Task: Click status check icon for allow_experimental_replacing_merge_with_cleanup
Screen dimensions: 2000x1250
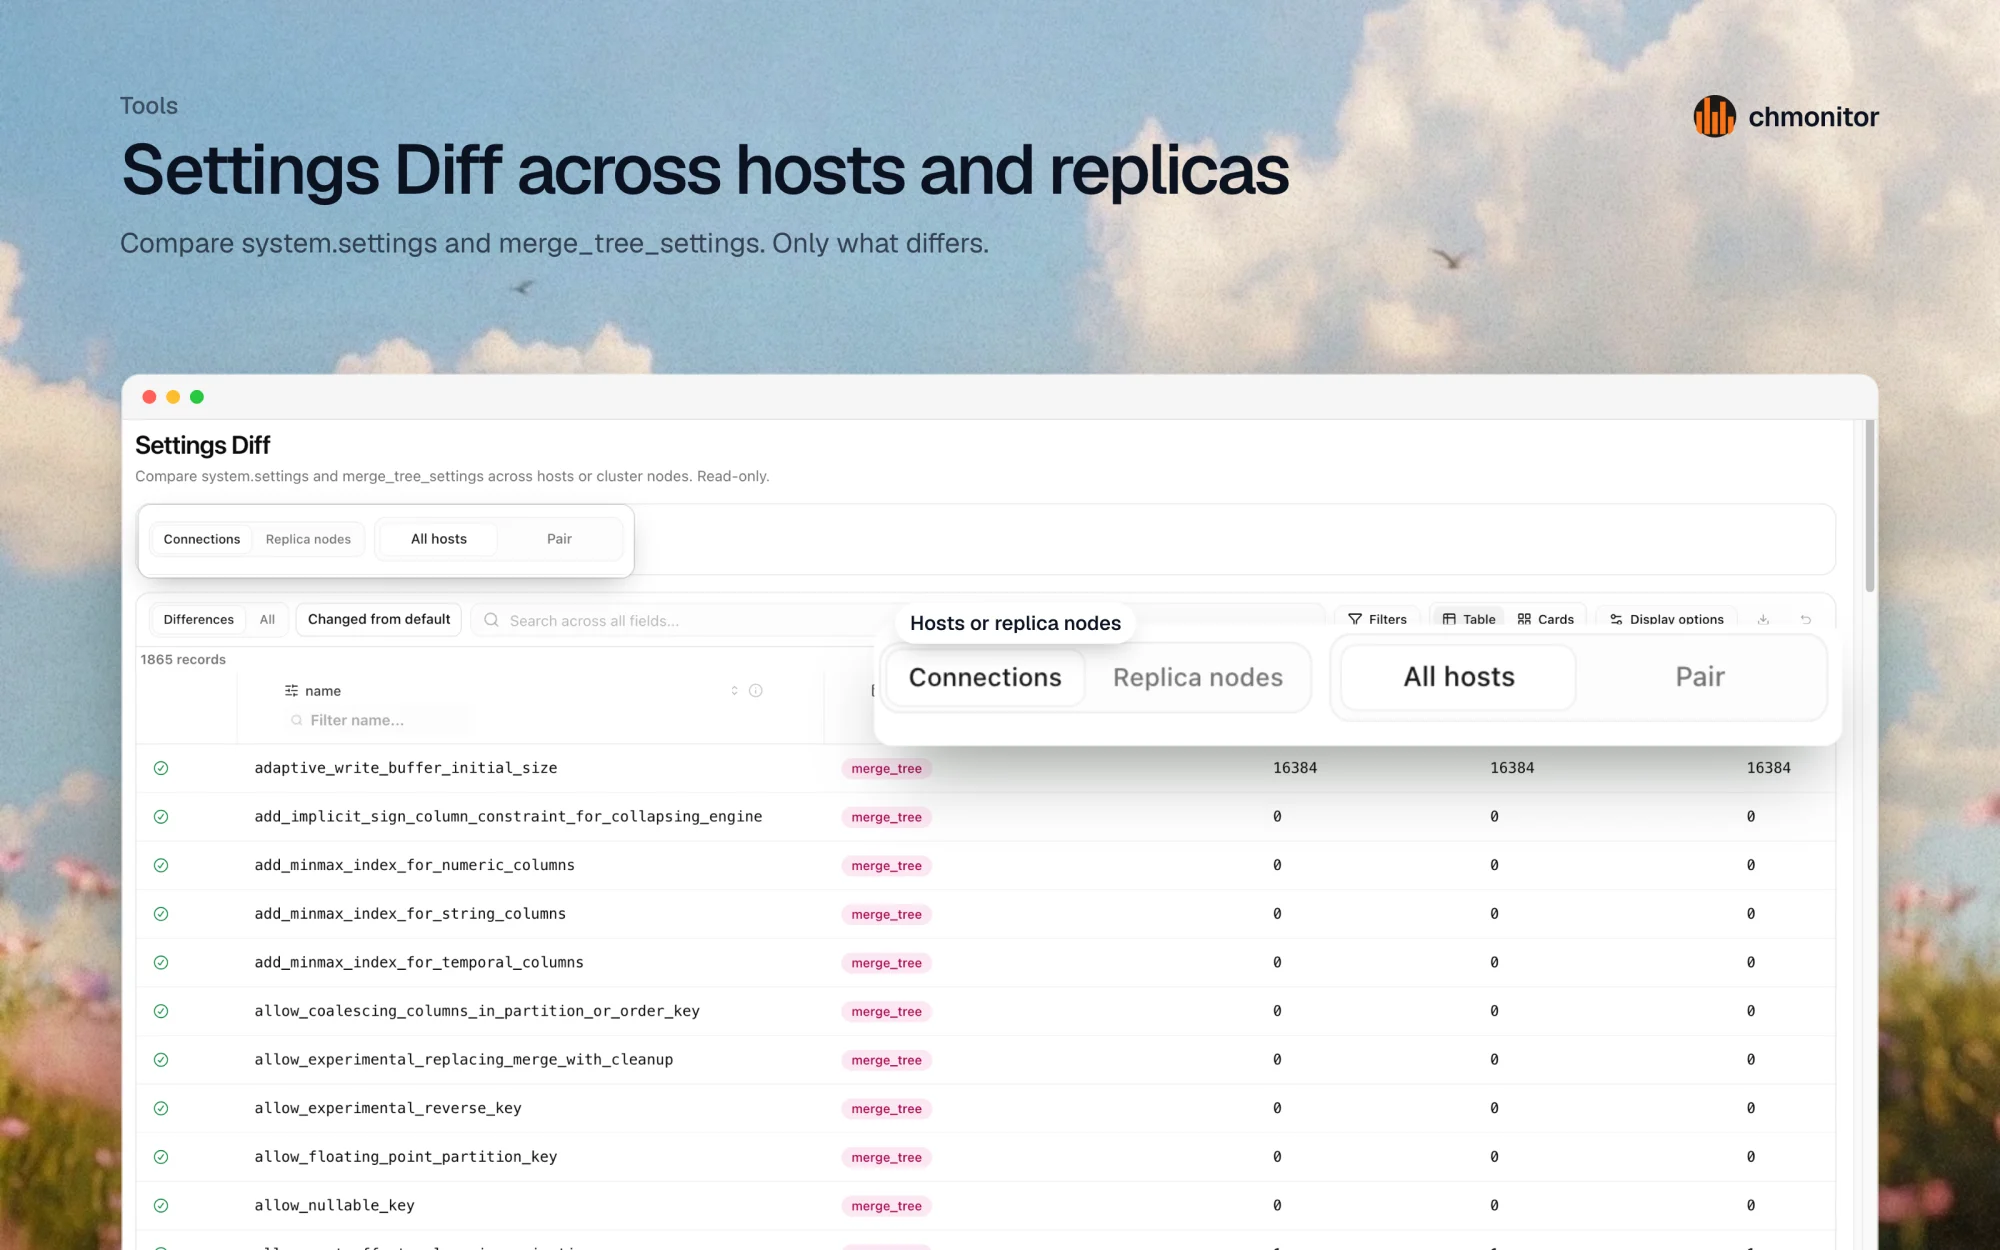Action: (x=161, y=1060)
